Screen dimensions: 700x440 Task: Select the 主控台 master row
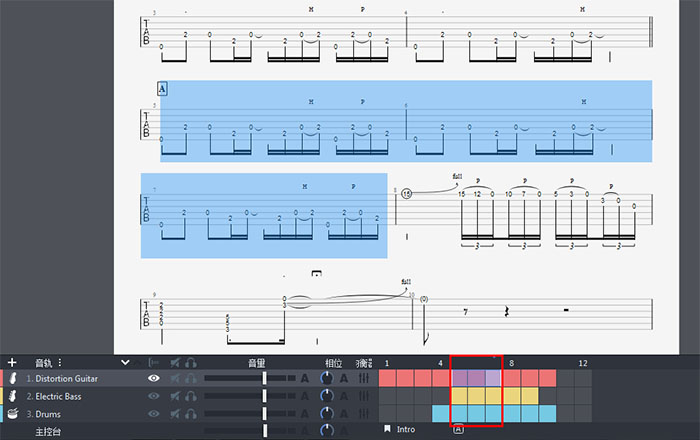point(49,431)
